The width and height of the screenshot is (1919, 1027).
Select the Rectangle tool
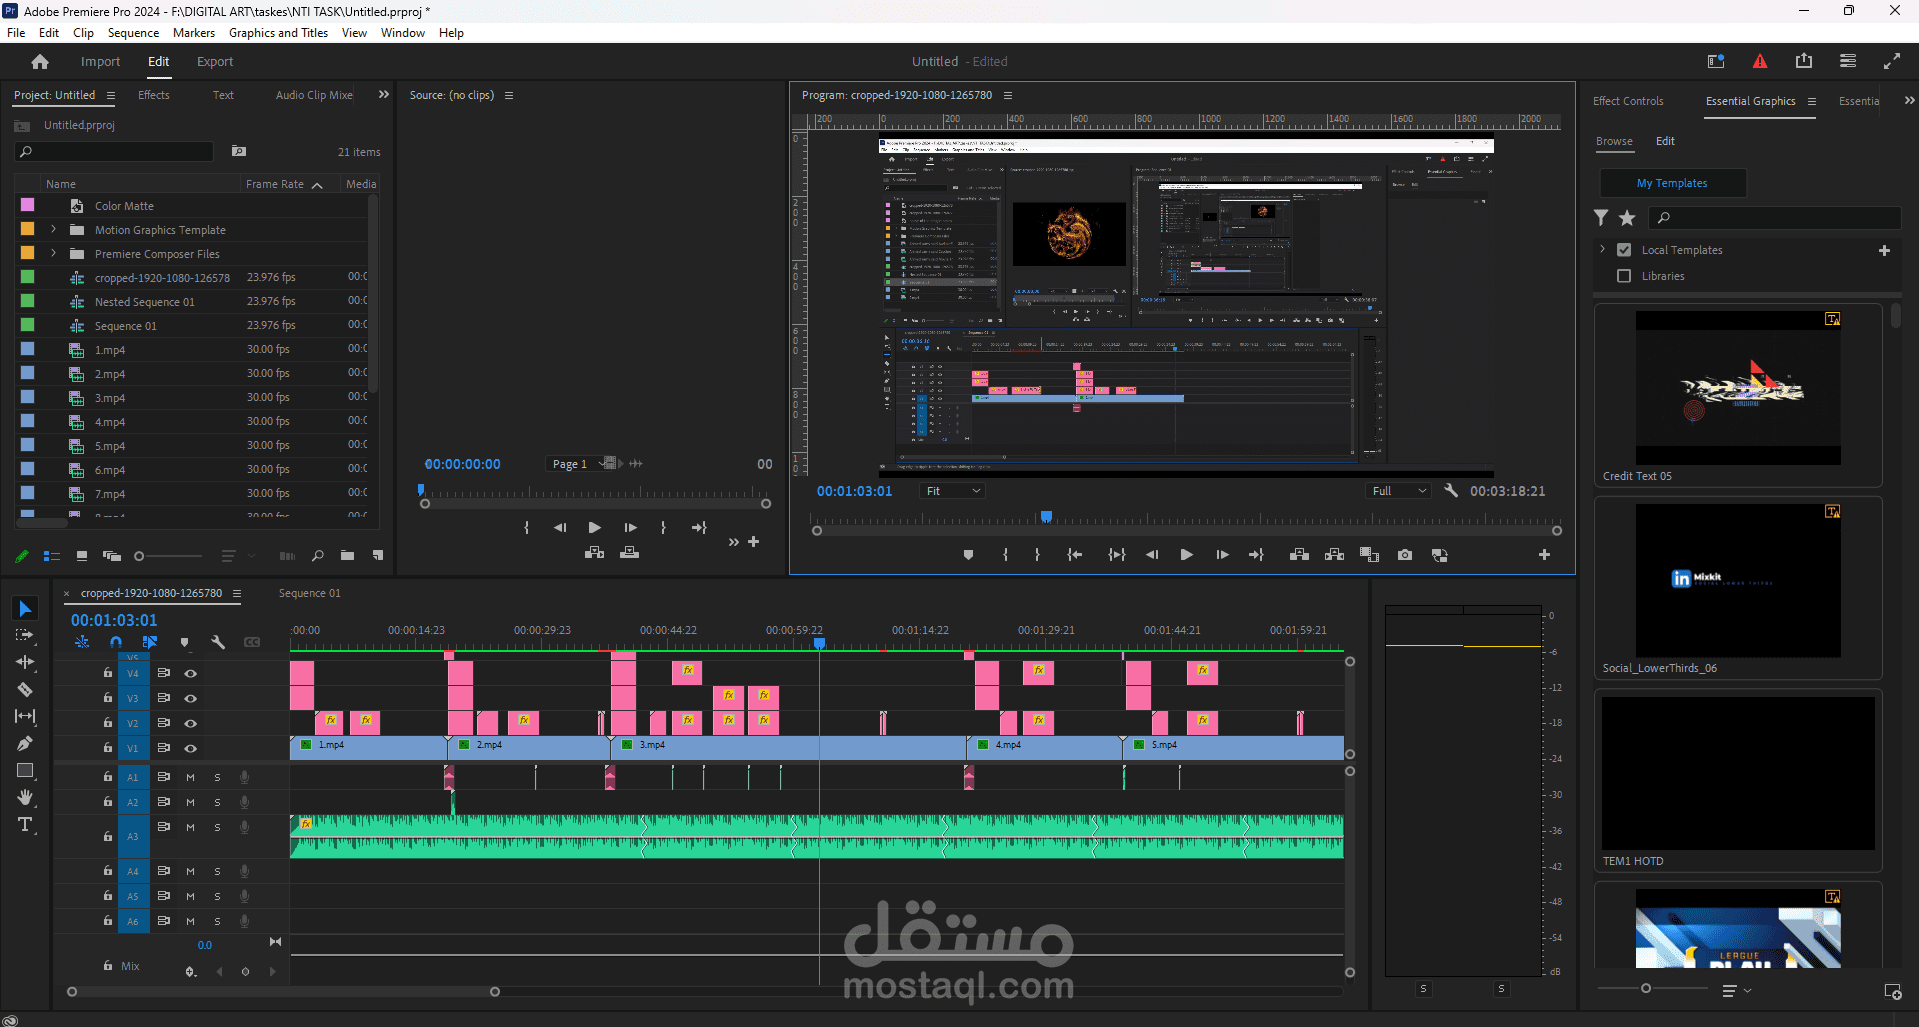tap(25, 770)
